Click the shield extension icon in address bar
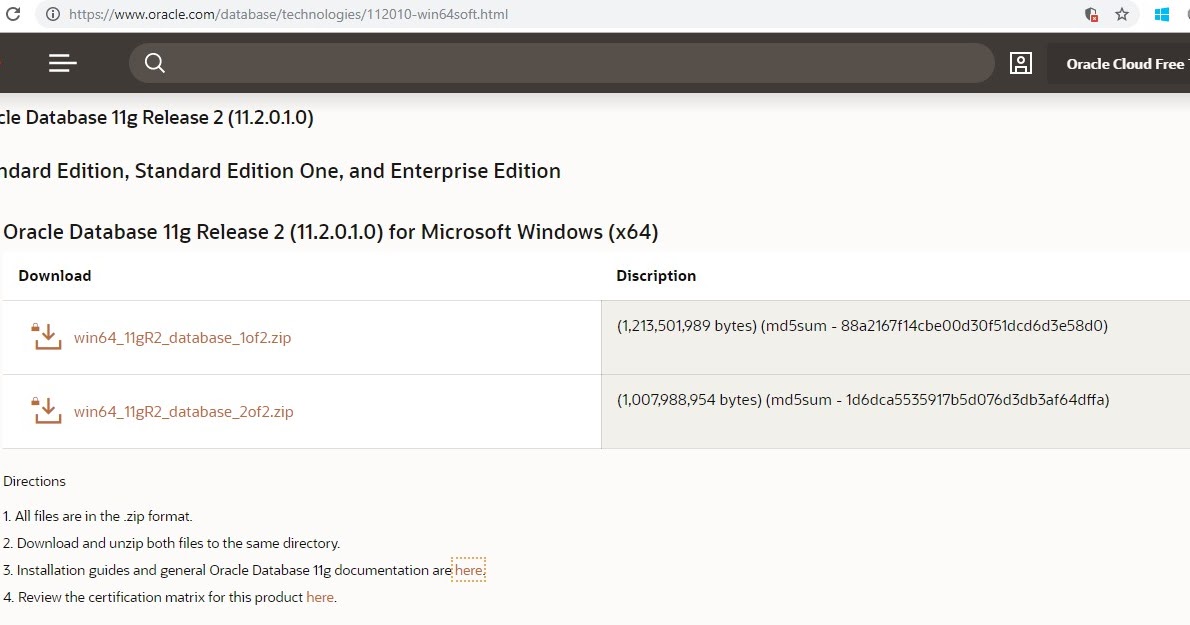Viewport: 1190px width, 625px height. 1092,14
